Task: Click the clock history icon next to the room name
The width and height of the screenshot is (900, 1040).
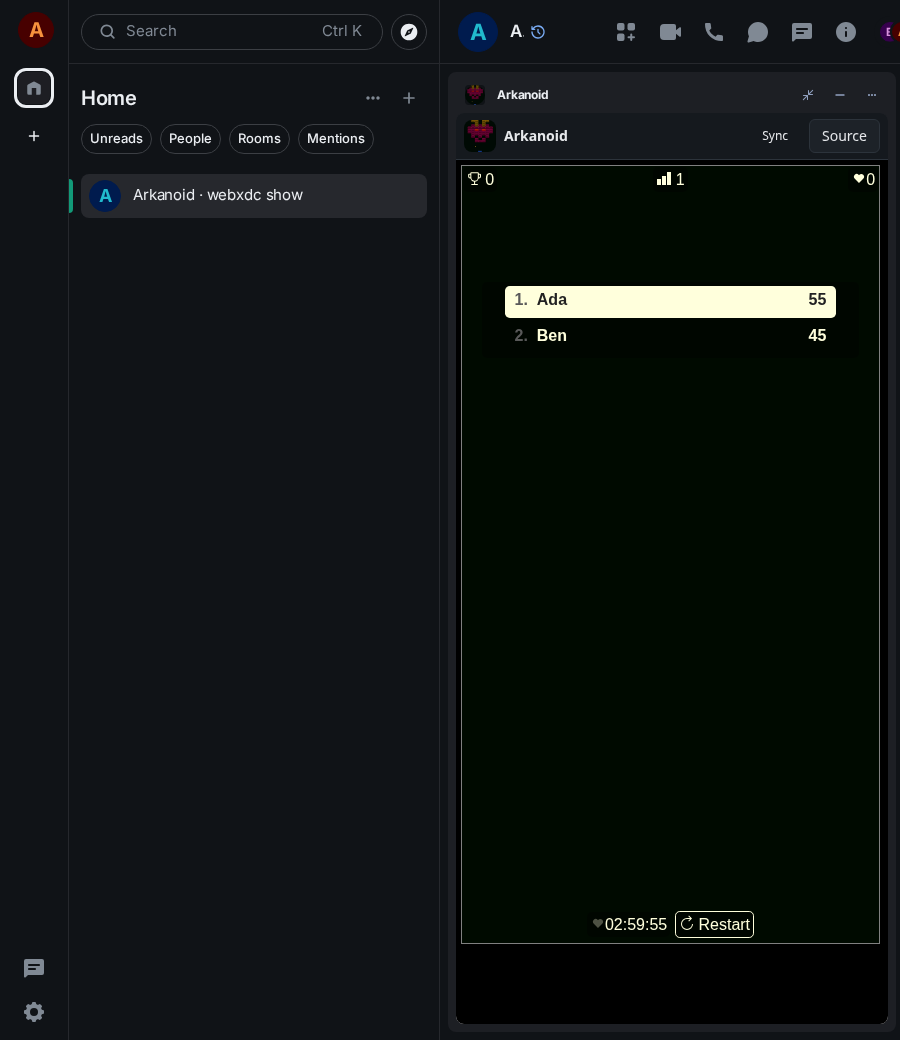Action: (538, 32)
